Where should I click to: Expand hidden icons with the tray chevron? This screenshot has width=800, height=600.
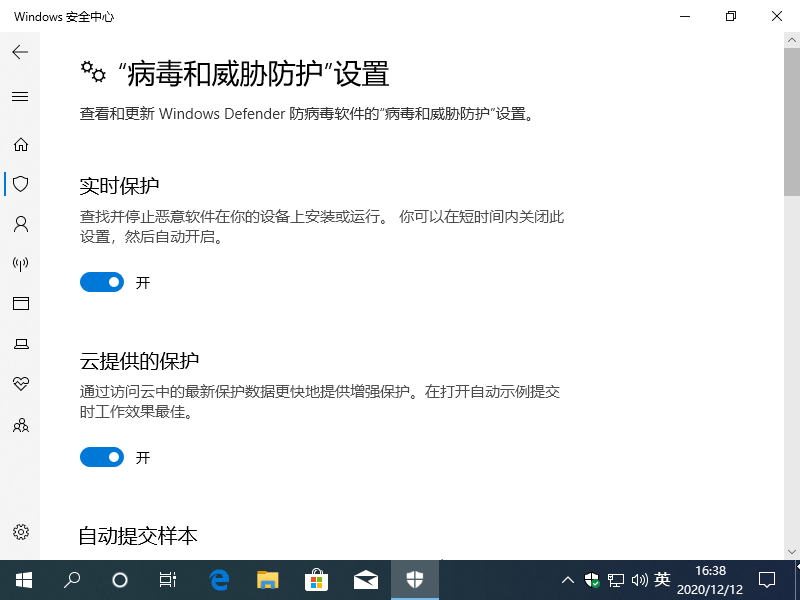pyautogui.click(x=567, y=580)
